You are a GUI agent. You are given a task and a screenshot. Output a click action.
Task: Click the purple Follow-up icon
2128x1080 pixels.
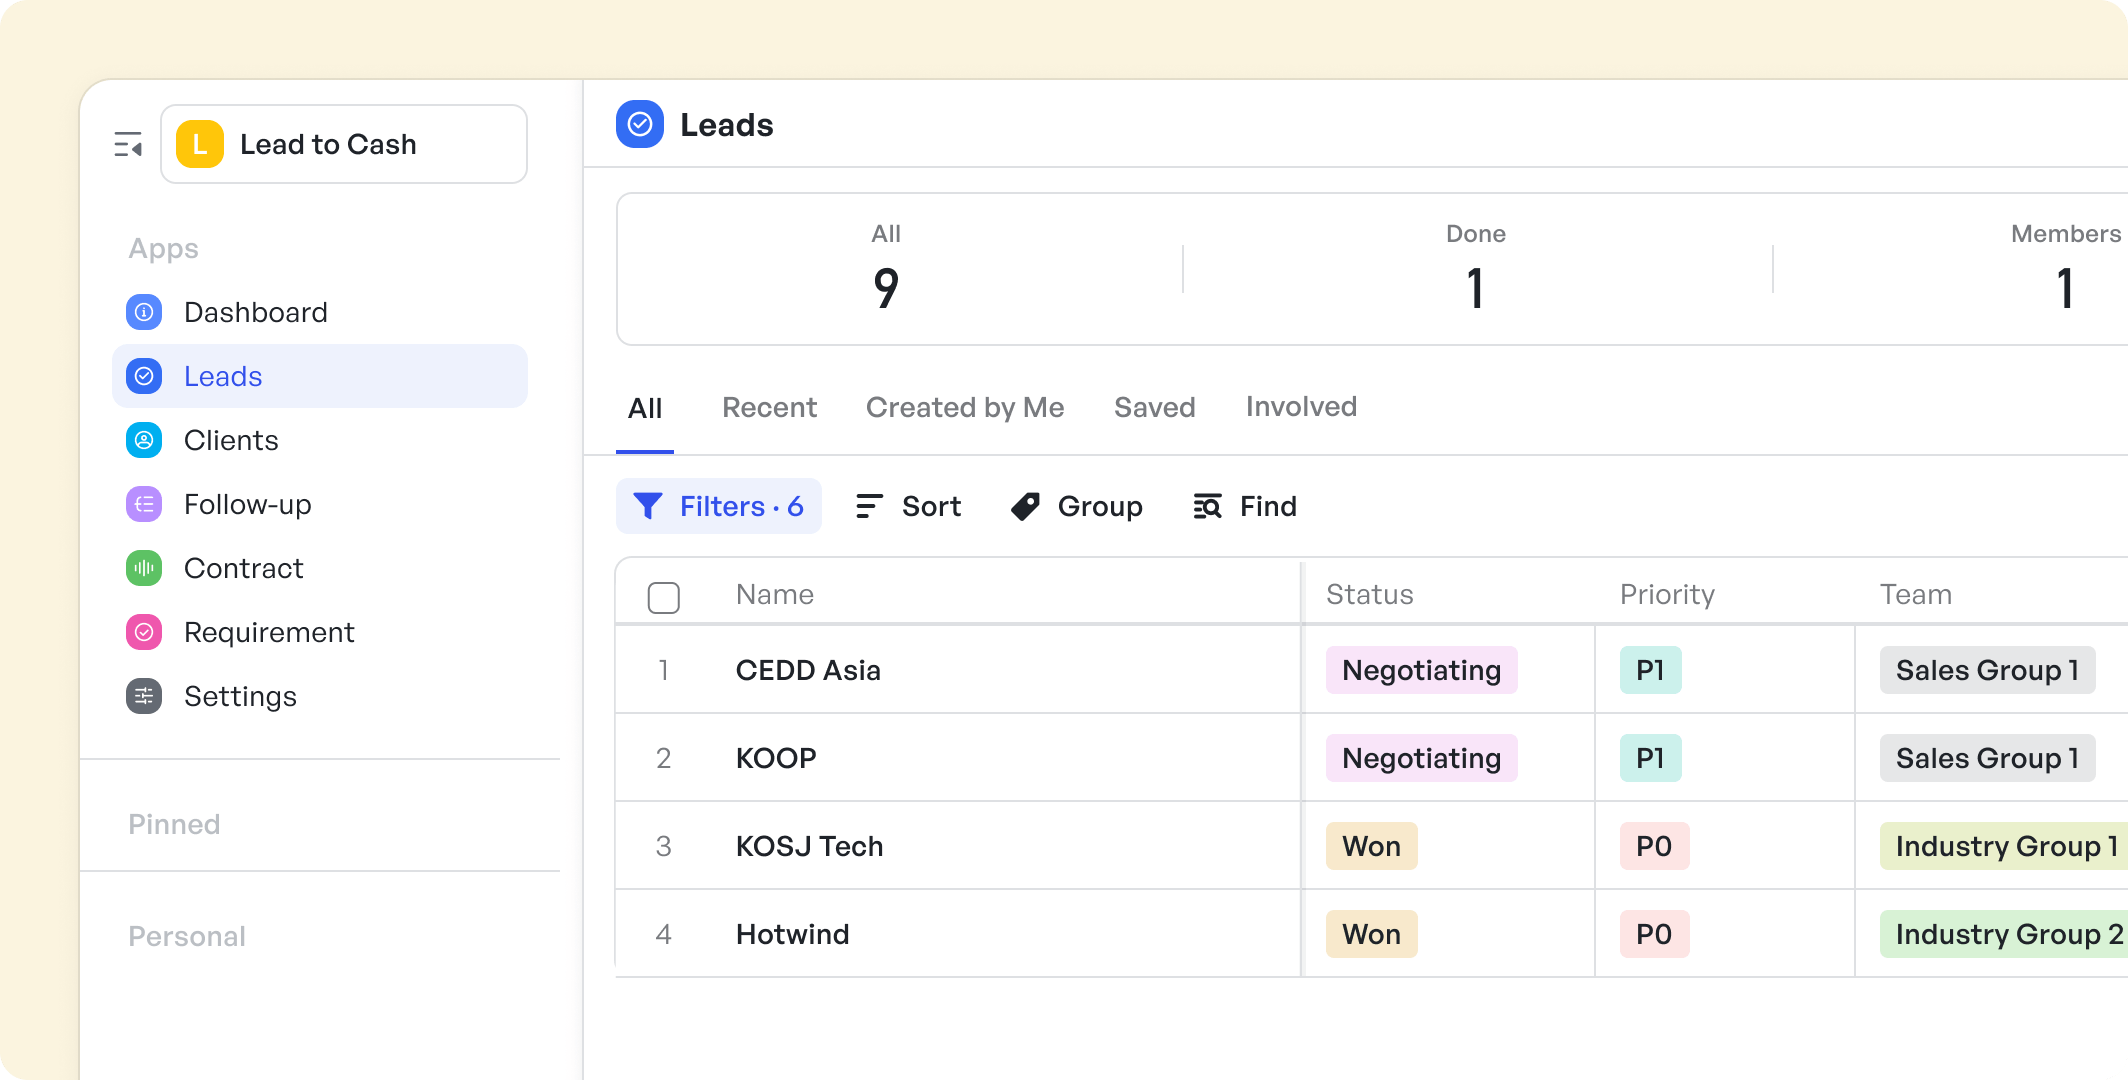click(x=144, y=504)
